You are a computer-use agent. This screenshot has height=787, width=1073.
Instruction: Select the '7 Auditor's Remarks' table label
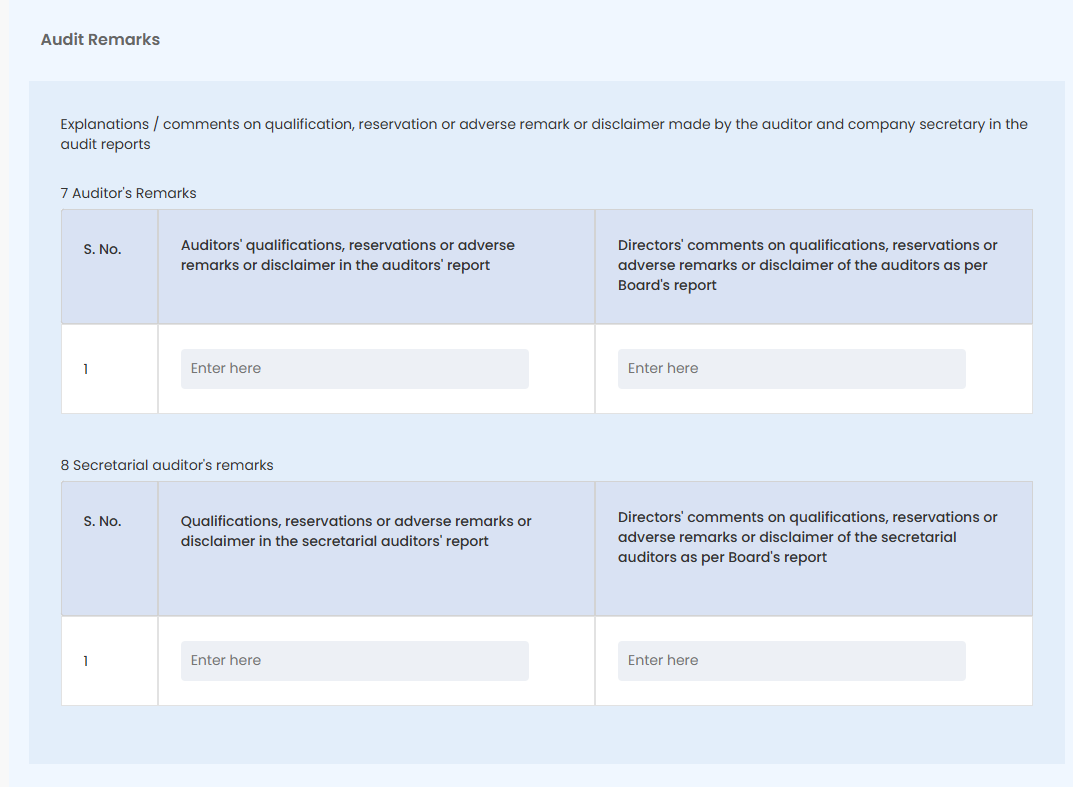128,193
